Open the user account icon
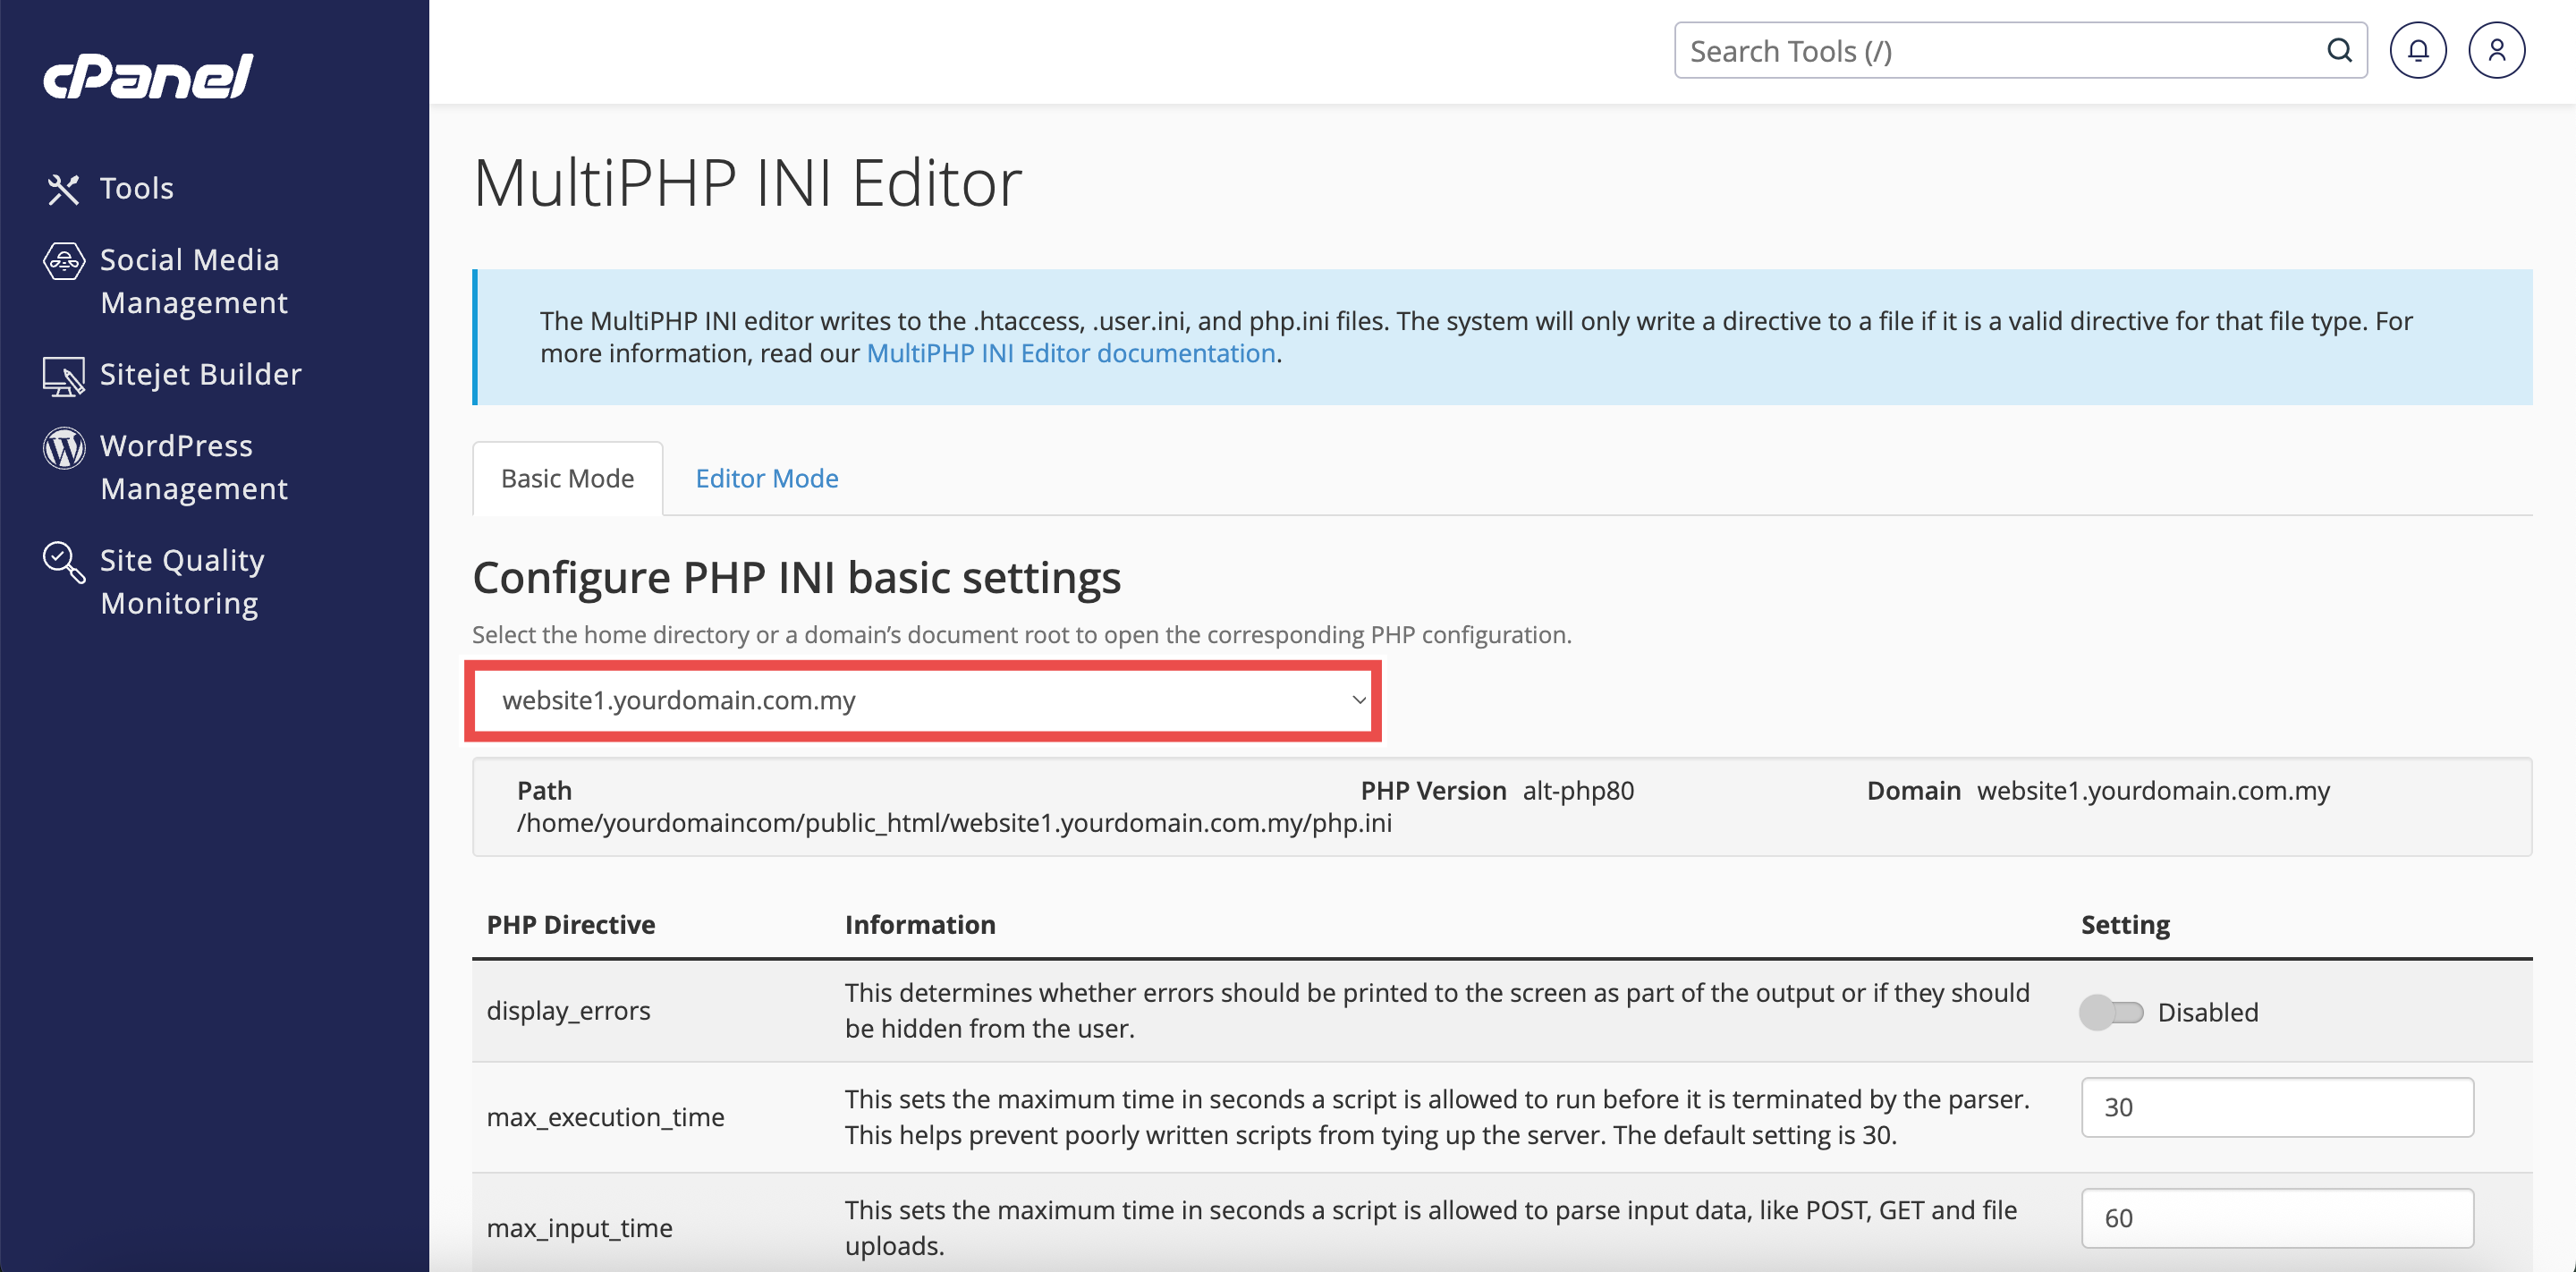 point(2496,51)
